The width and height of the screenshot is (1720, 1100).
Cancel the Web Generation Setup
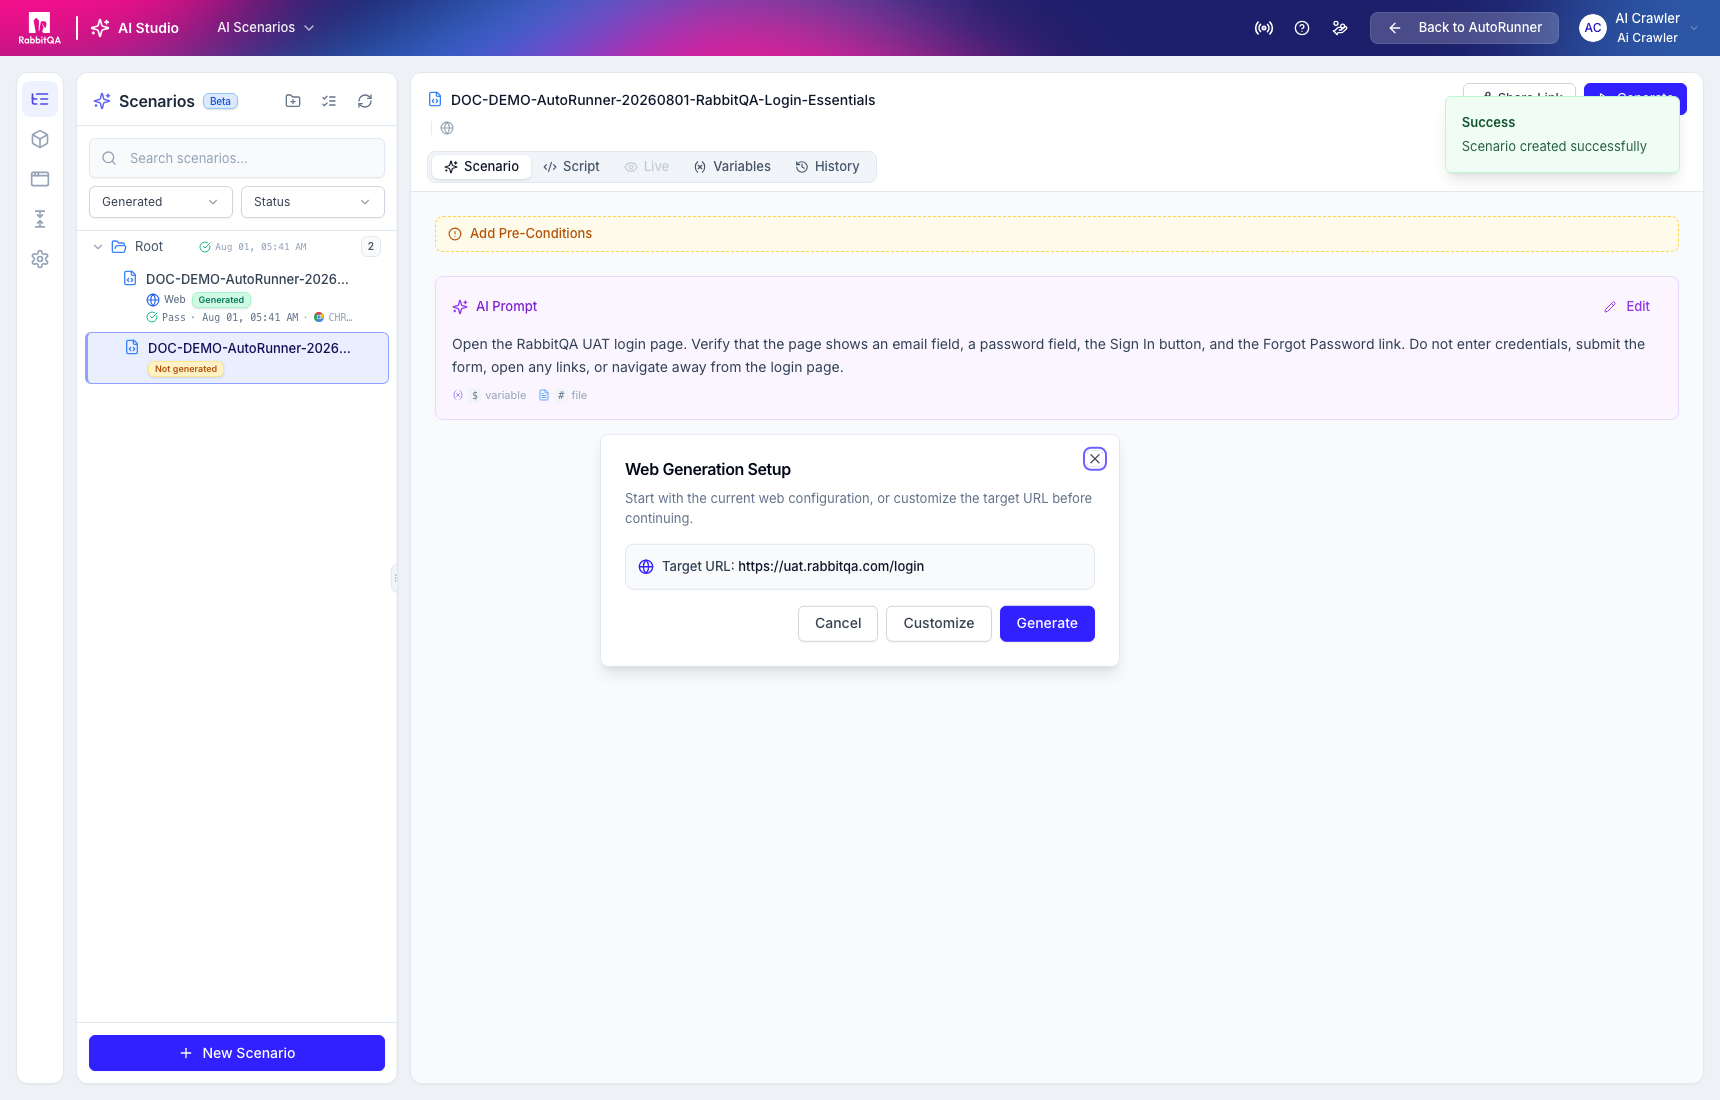pos(838,624)
